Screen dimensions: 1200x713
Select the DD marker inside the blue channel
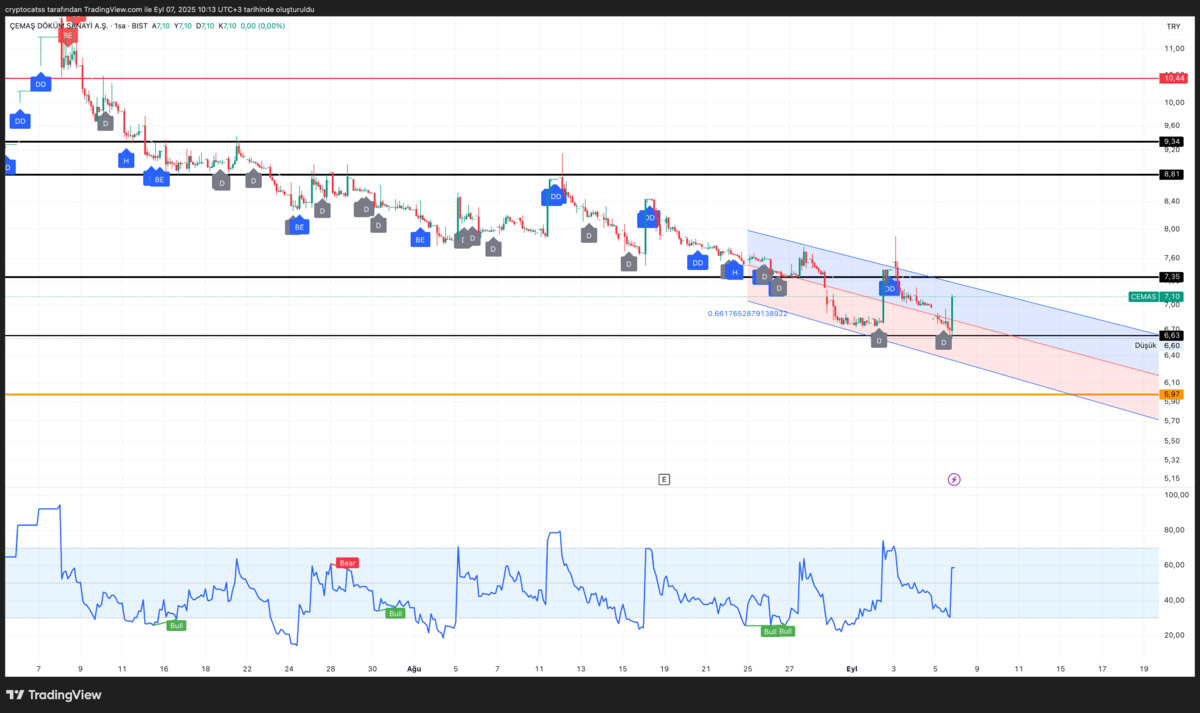(889, 288)
